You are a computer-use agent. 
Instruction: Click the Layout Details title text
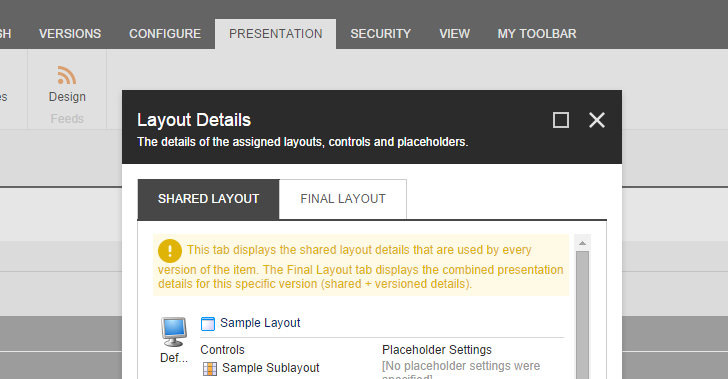click(194, 120)
